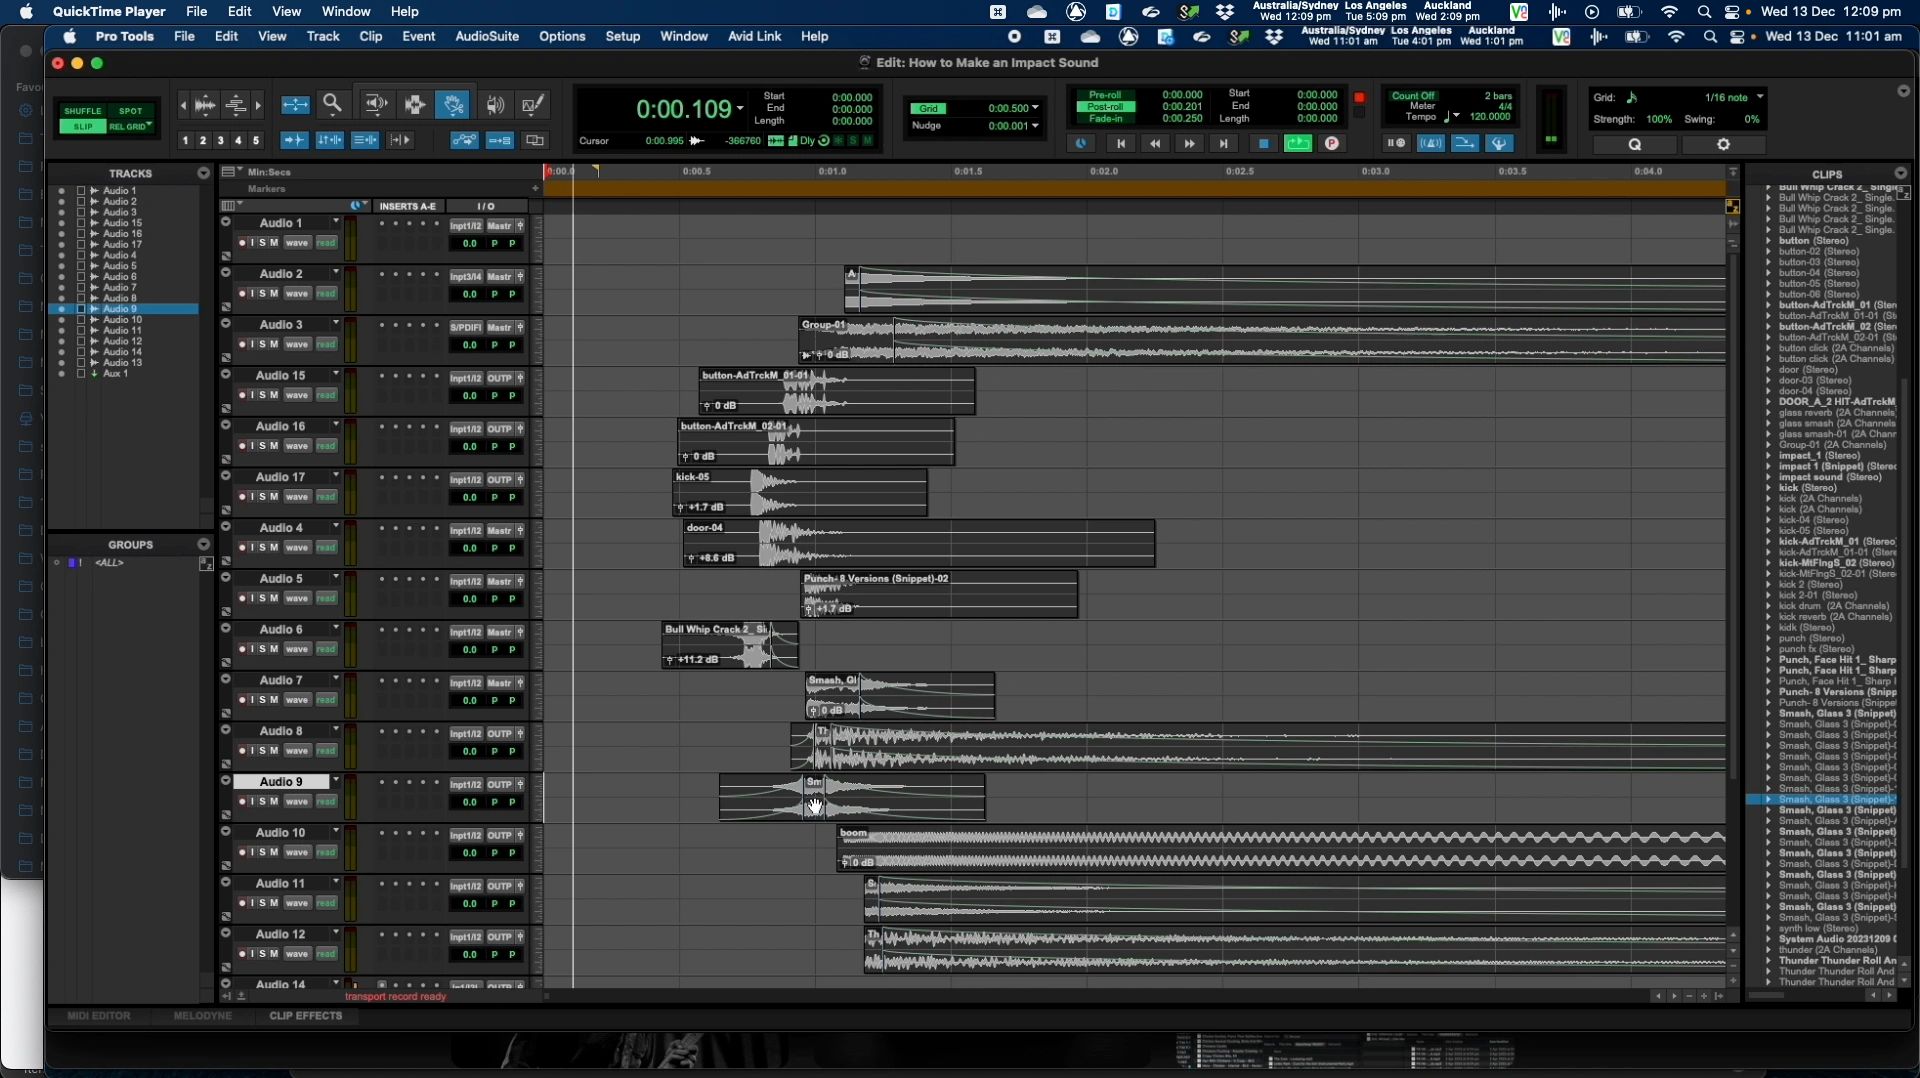1920x1078 pixels.
Task: Switch to the MELODYNE tab at the bottom
Action: click(202, 1015)
